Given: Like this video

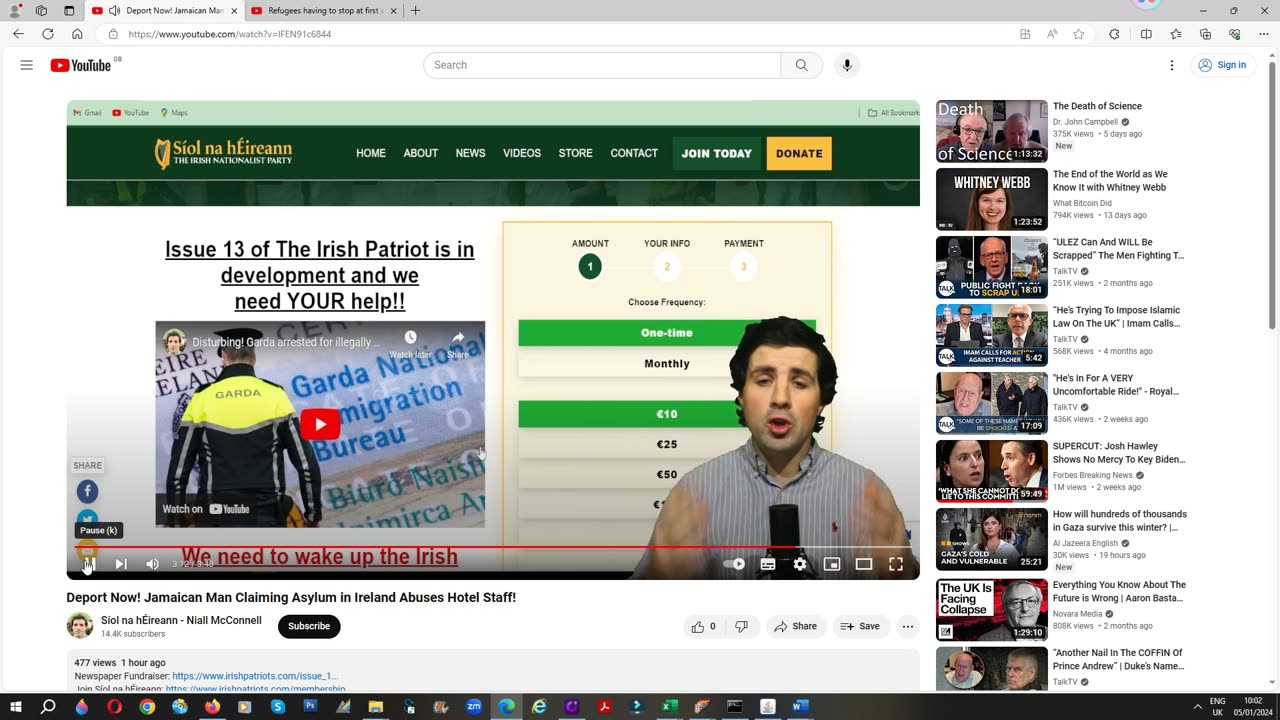Looking at the screenshot, I should 704,626.
